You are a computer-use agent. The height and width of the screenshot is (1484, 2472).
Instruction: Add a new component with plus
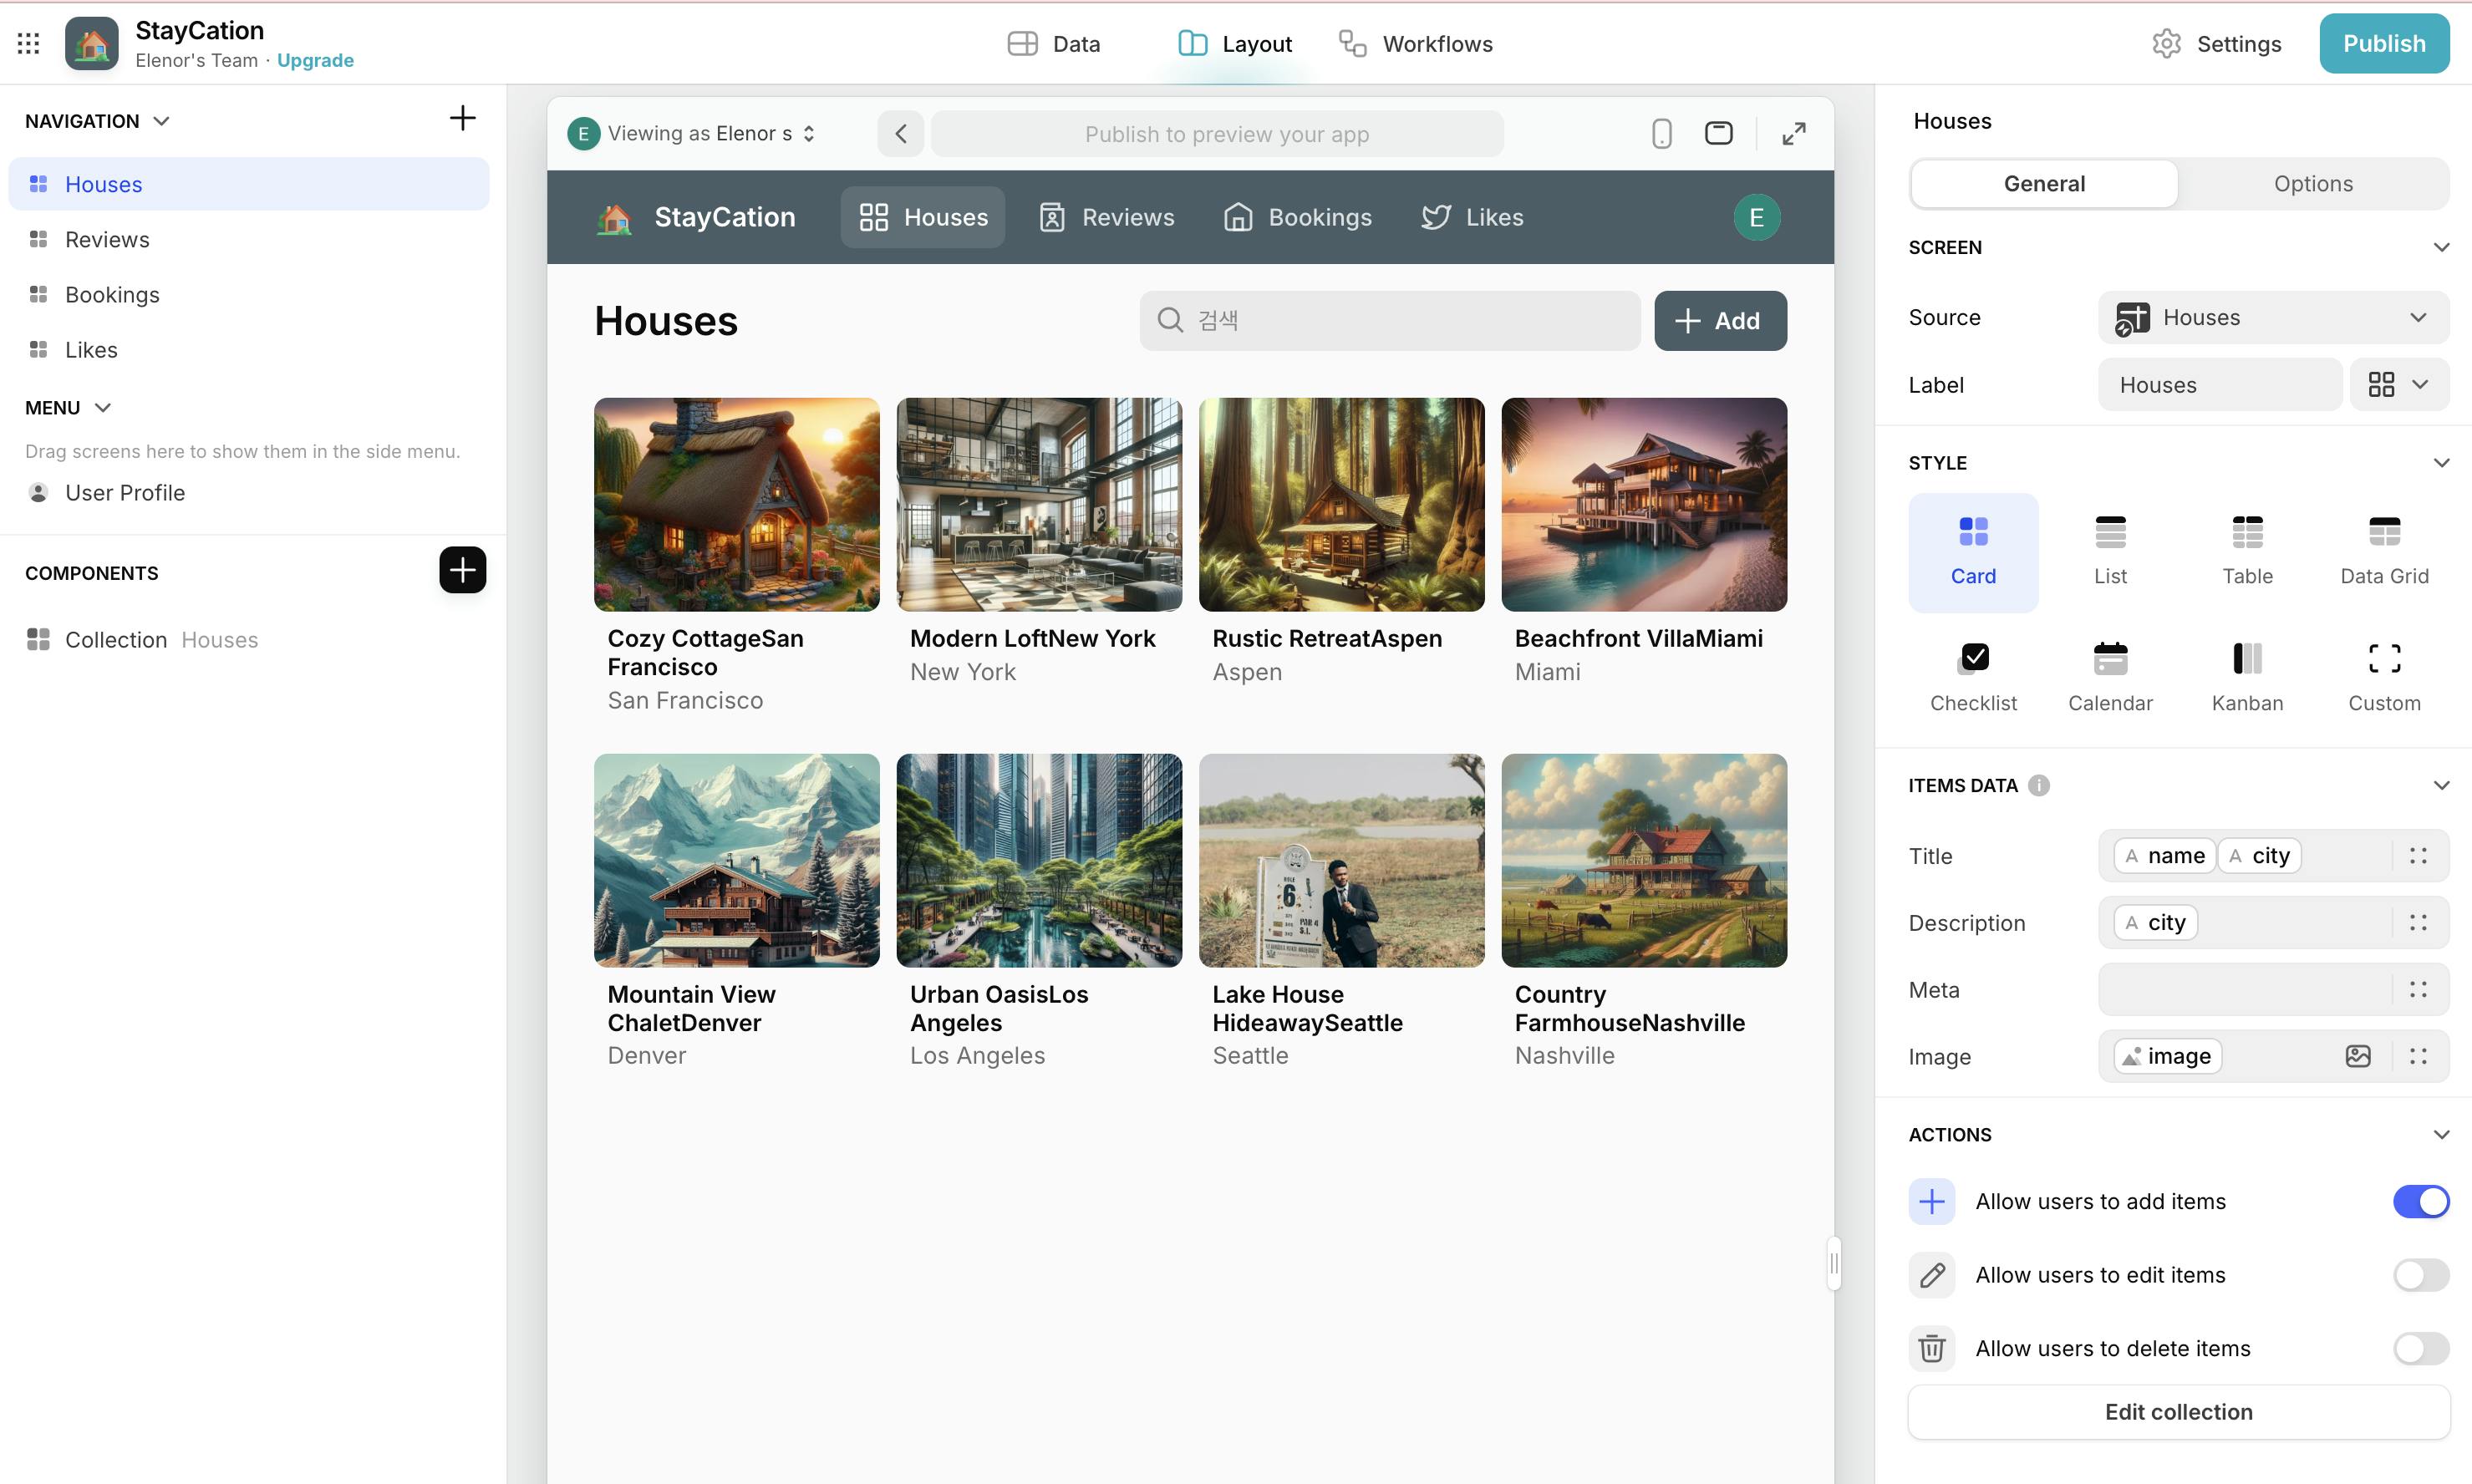[x=462, y=570]
